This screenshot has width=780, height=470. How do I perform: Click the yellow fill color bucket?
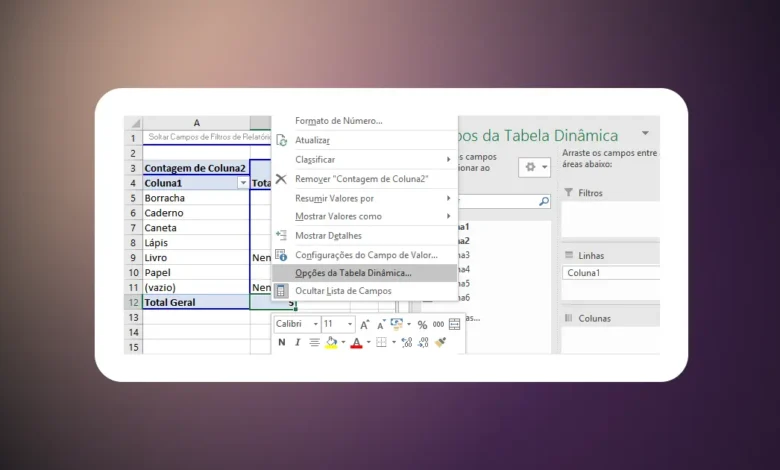pyautogui.click(x=331, y=342)
